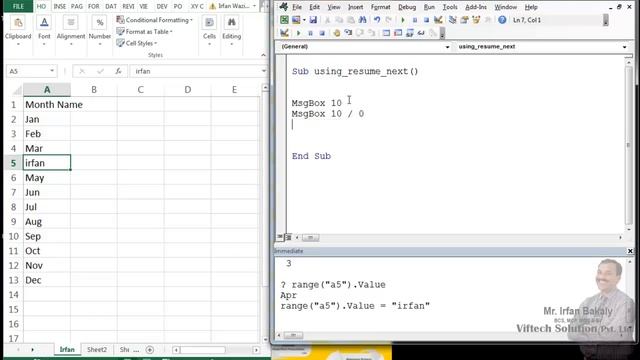The width and height of the screenshot is (640, 360).
Task: Open the Cells group icon
Action: [209, 23]
